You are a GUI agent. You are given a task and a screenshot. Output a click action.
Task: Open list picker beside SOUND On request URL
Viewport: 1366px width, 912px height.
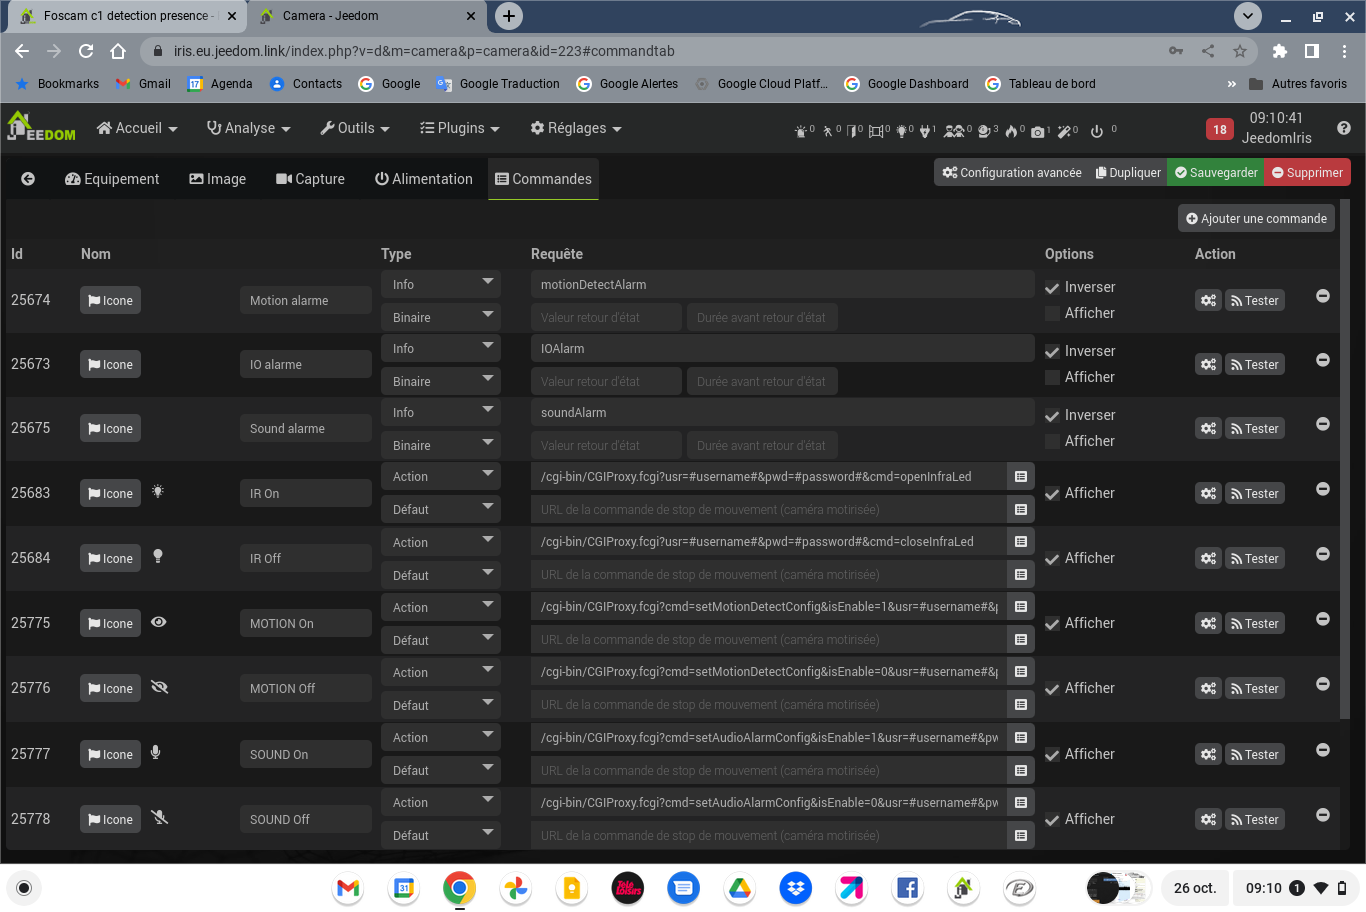(x=1021, y=738)
